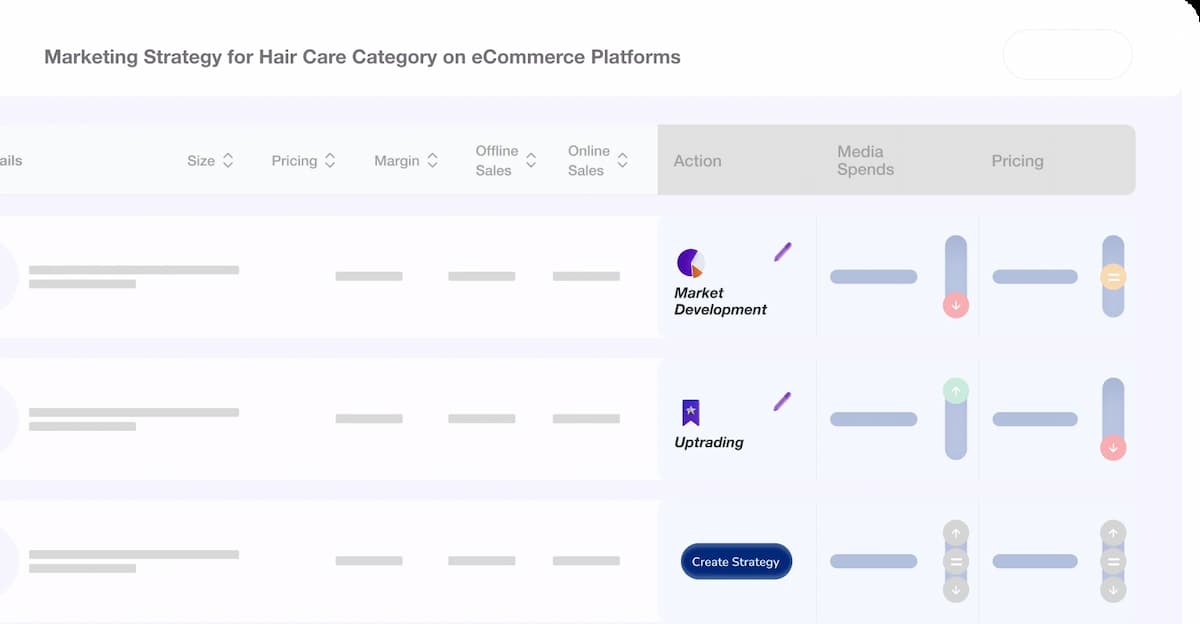Sort by the Online Sales column chevron
The image size is (1200, 624).
point(623,160)
